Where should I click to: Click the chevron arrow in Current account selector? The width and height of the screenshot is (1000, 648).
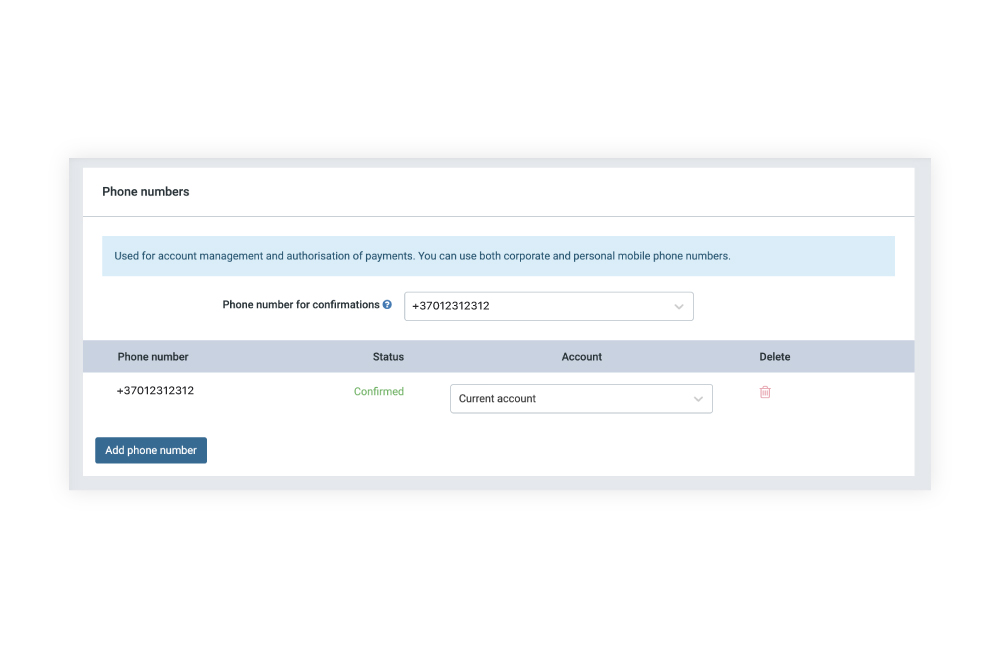[698, 399]
